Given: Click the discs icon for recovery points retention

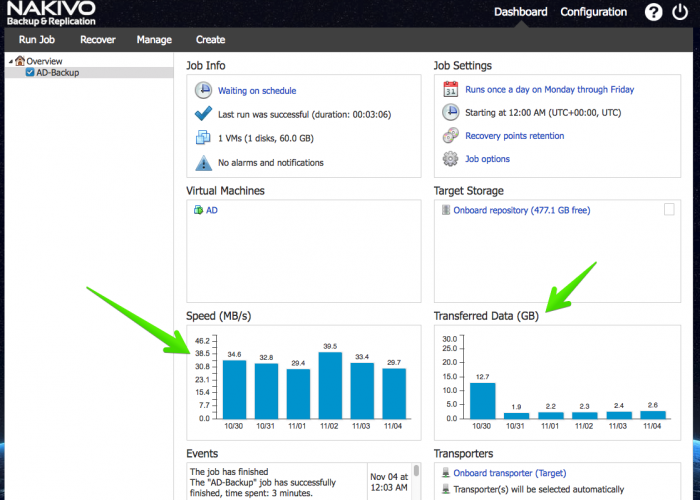Looking at the screenshot, I should point(450,135).
